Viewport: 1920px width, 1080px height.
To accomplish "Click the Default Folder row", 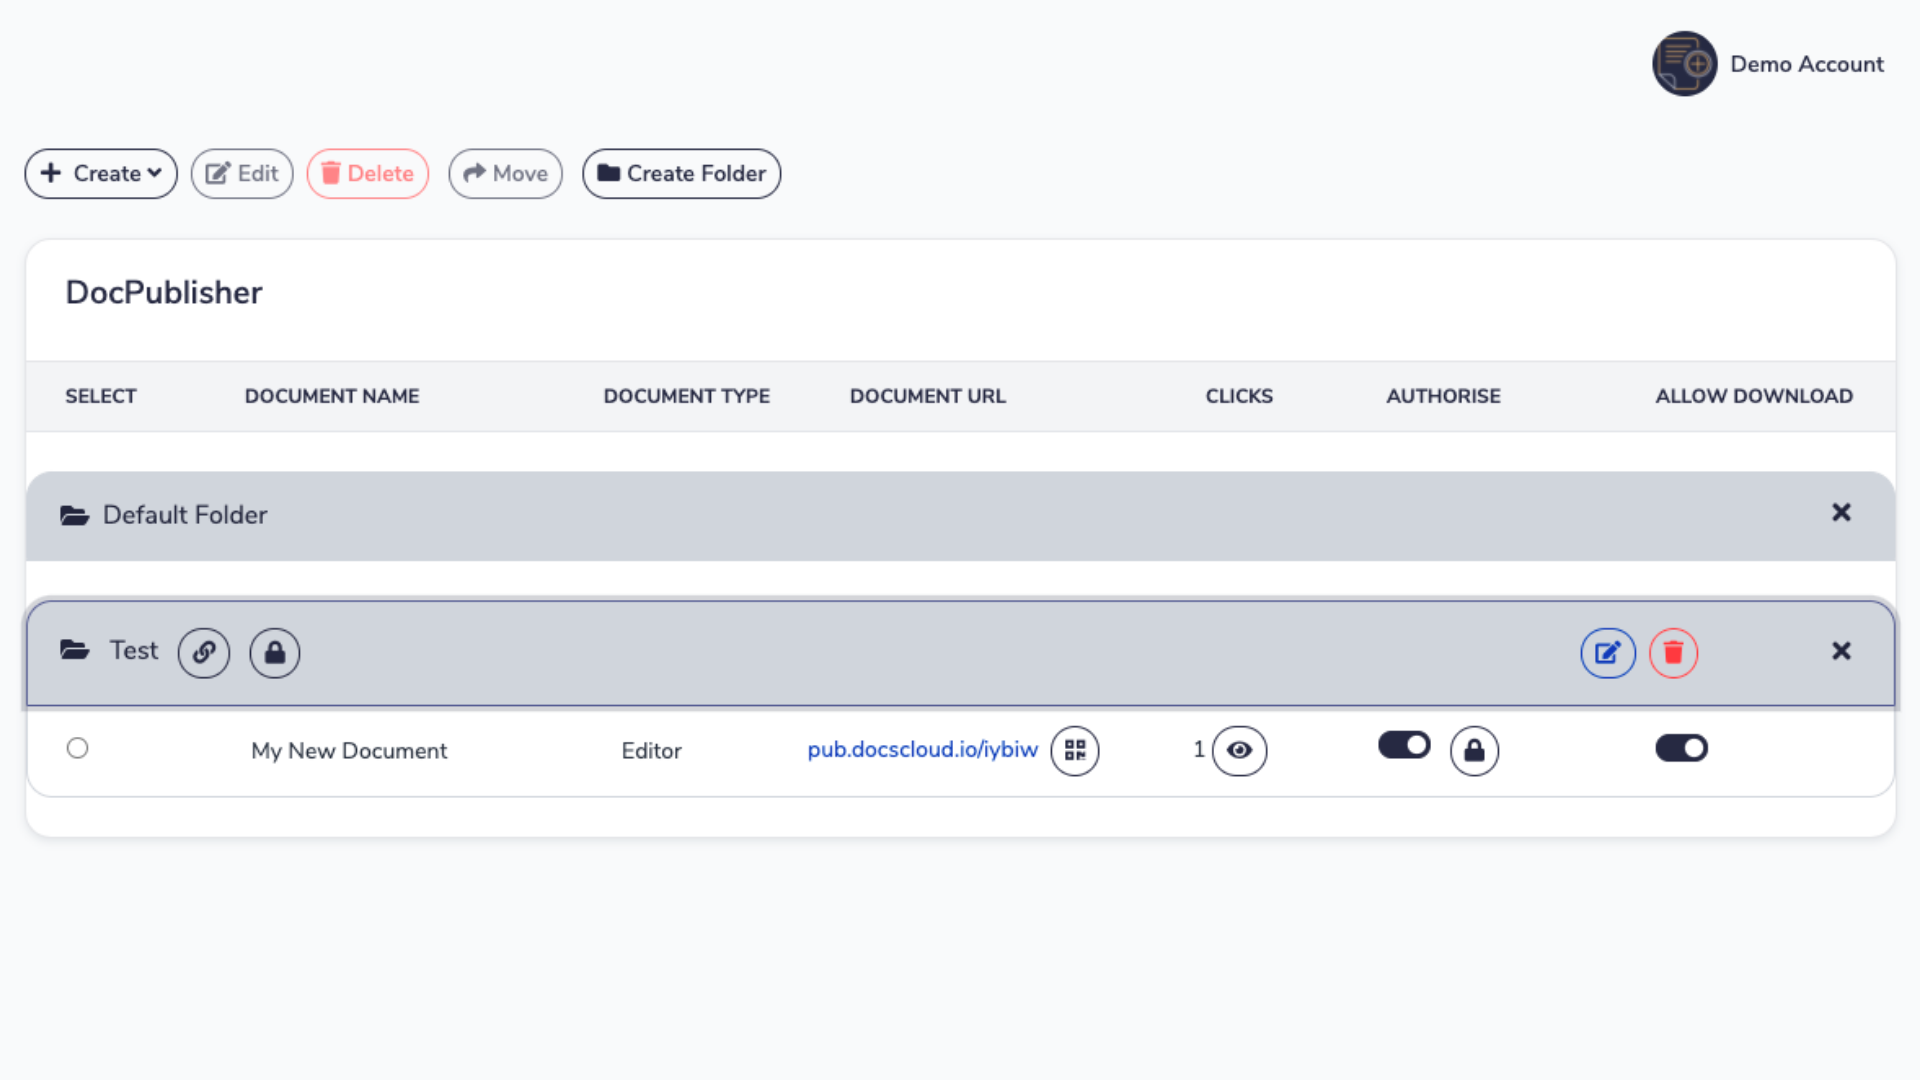I will (186, 515).
